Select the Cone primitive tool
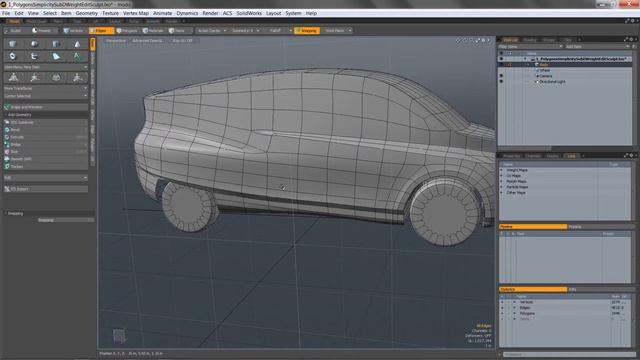Viewport: 640px width, 360px height. click(77, 44)
